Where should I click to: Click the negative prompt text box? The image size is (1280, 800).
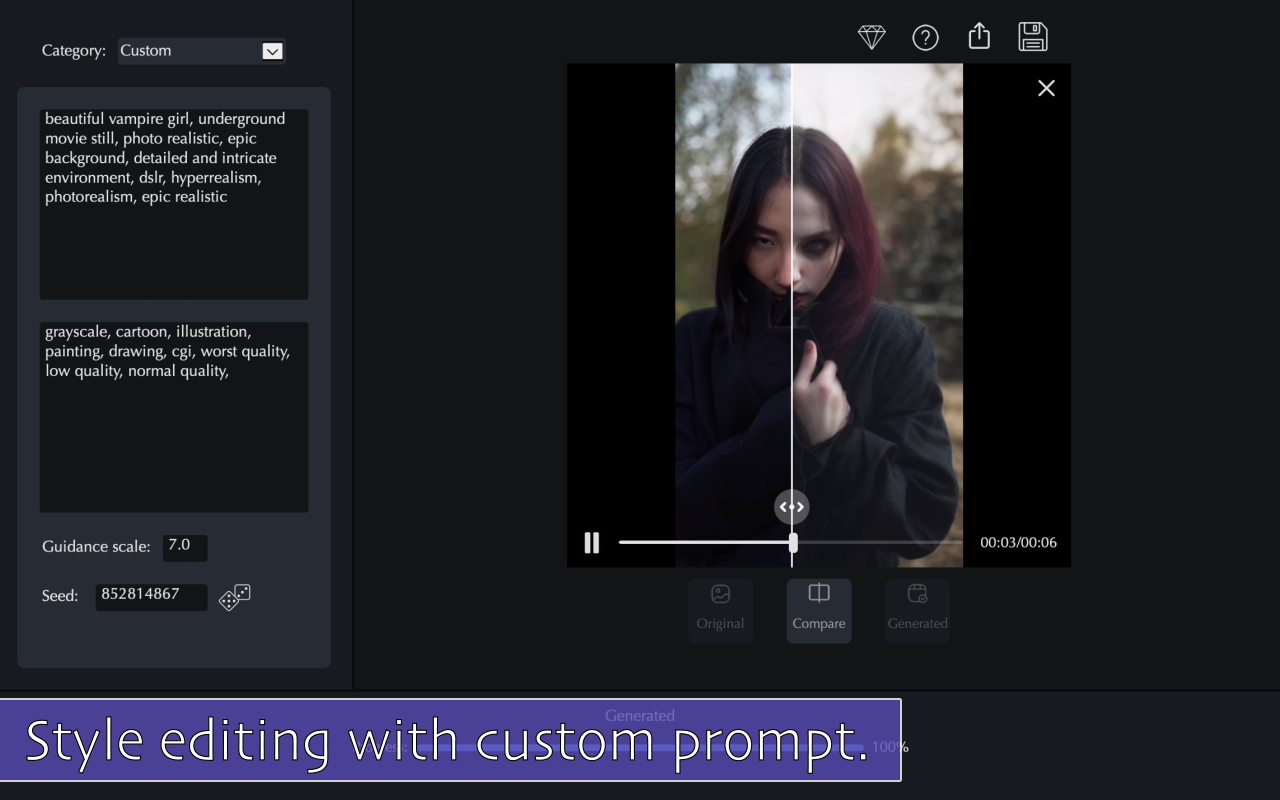click(x=174, y=417)
